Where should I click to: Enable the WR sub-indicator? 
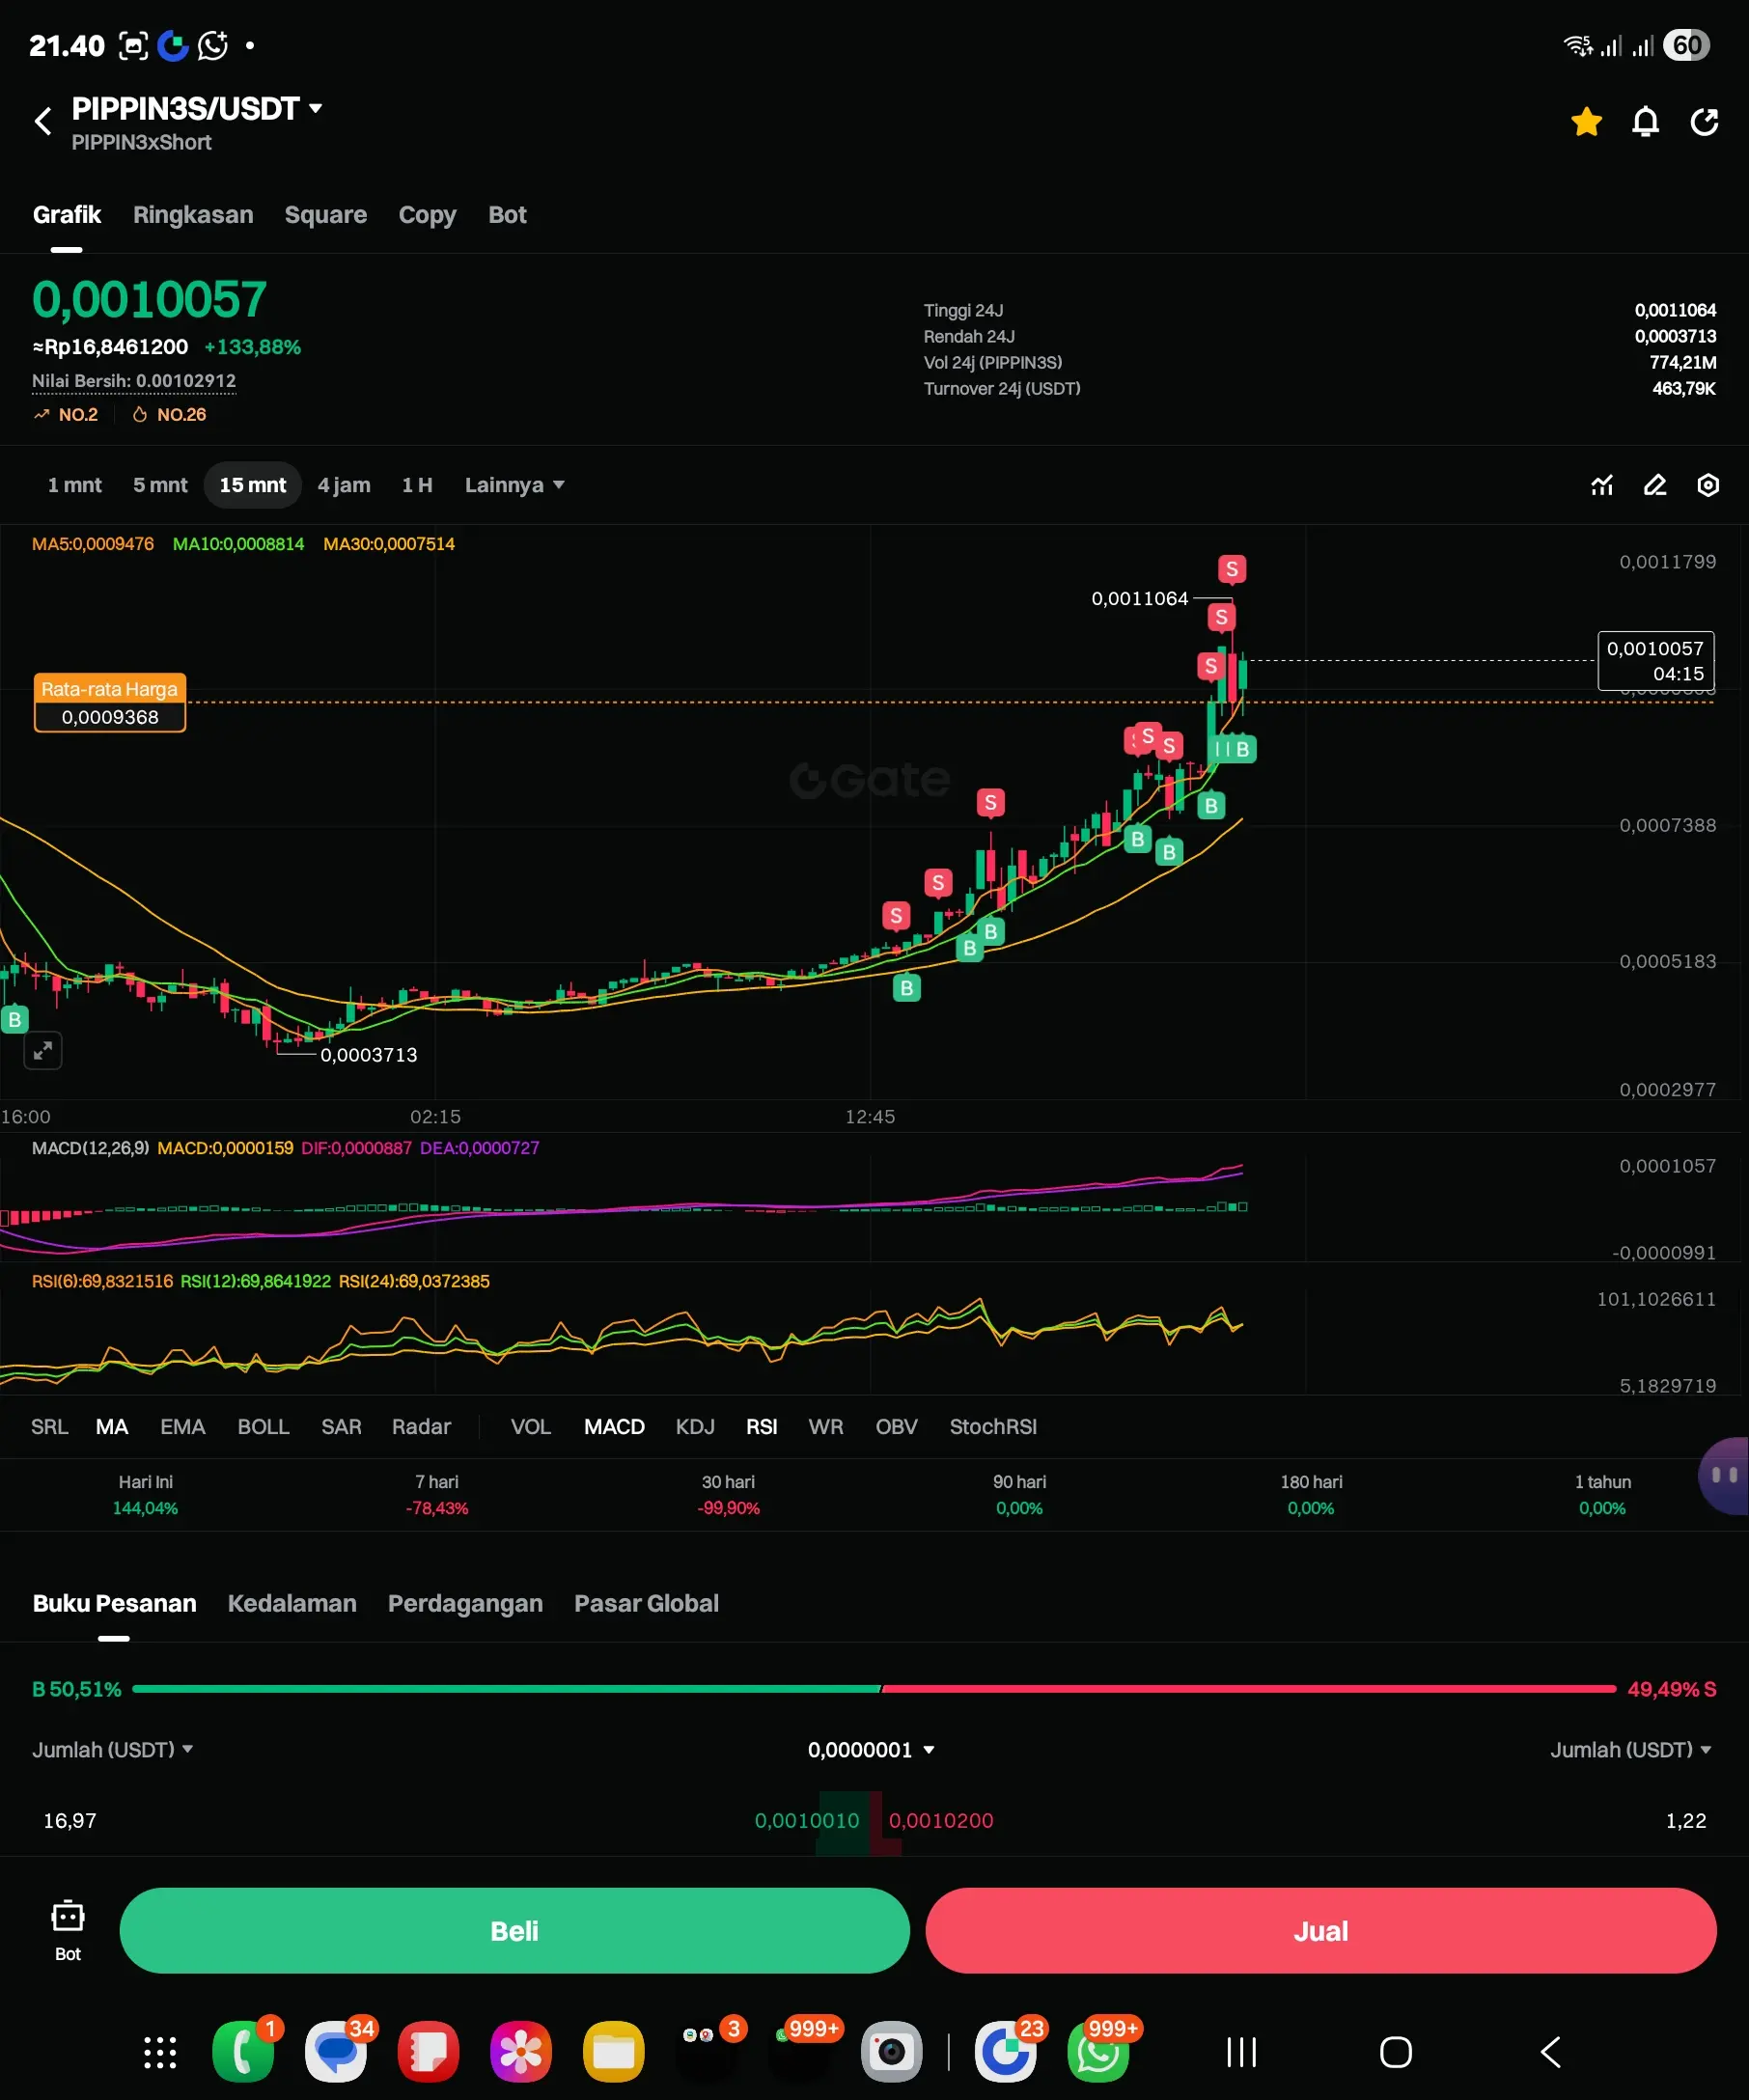point(826,1427)
